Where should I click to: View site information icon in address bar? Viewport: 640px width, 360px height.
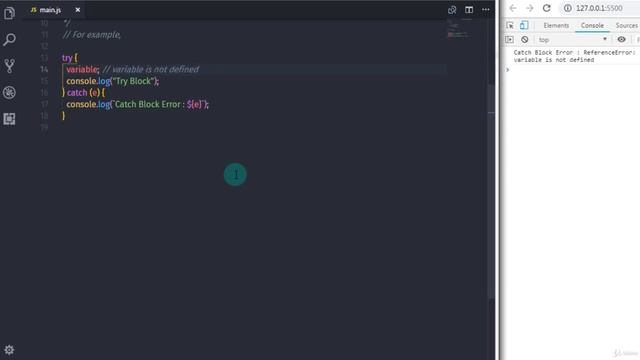coord(568,8)
